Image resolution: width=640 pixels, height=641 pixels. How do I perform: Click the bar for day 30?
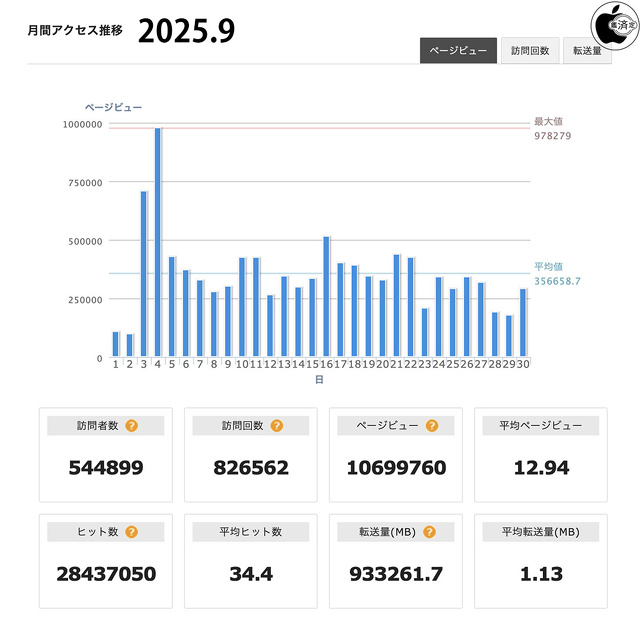point(522,323)
